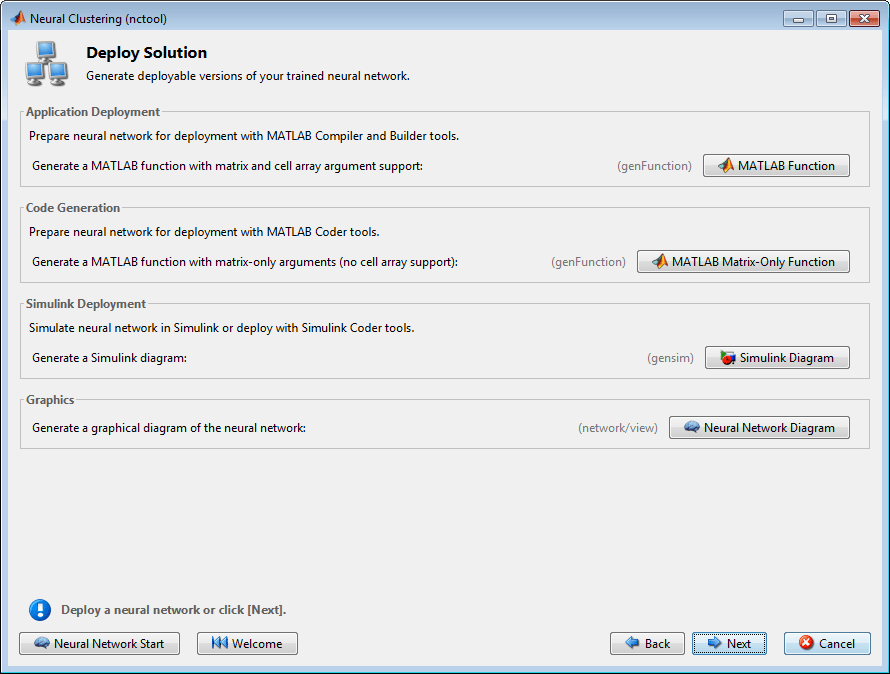The width and height of the screenshot is (890, 674).
Task: Go Back to the previous step
Action: coord(647,644)
